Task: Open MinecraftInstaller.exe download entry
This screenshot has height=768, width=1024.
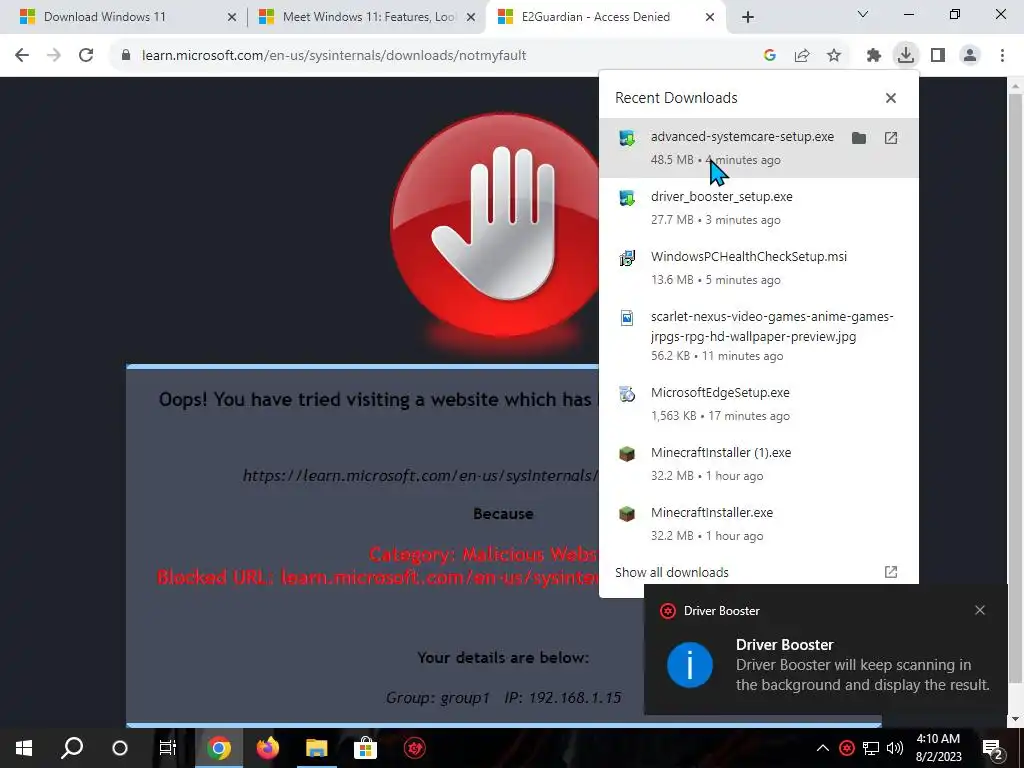Action: 759,524
